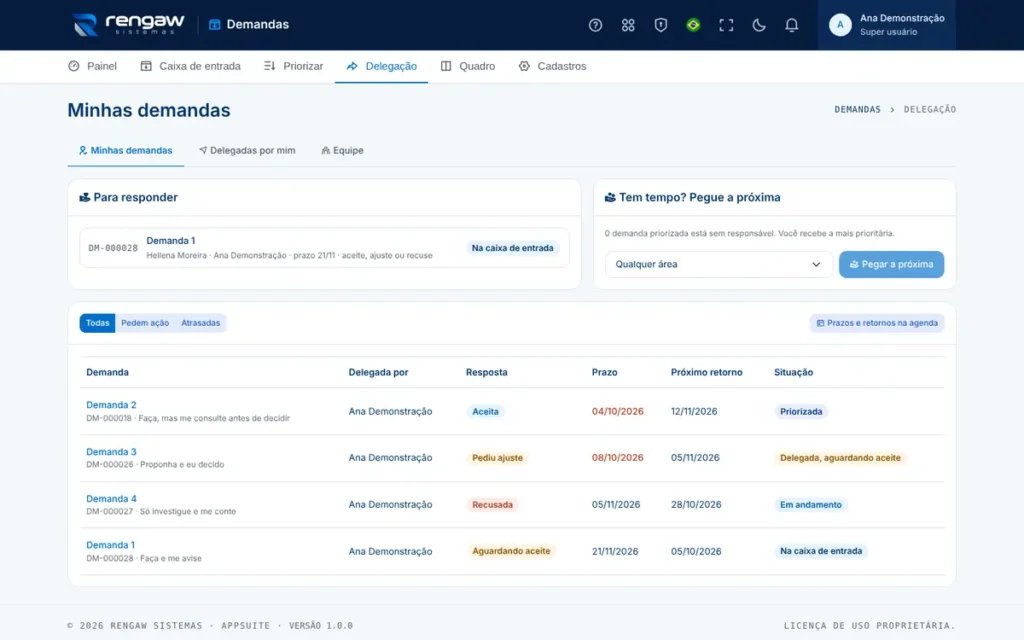Viewport: 1024px width, 640px height.
Task: Open Prazos e retornos na agenda
Action: [x=876, y=323]
